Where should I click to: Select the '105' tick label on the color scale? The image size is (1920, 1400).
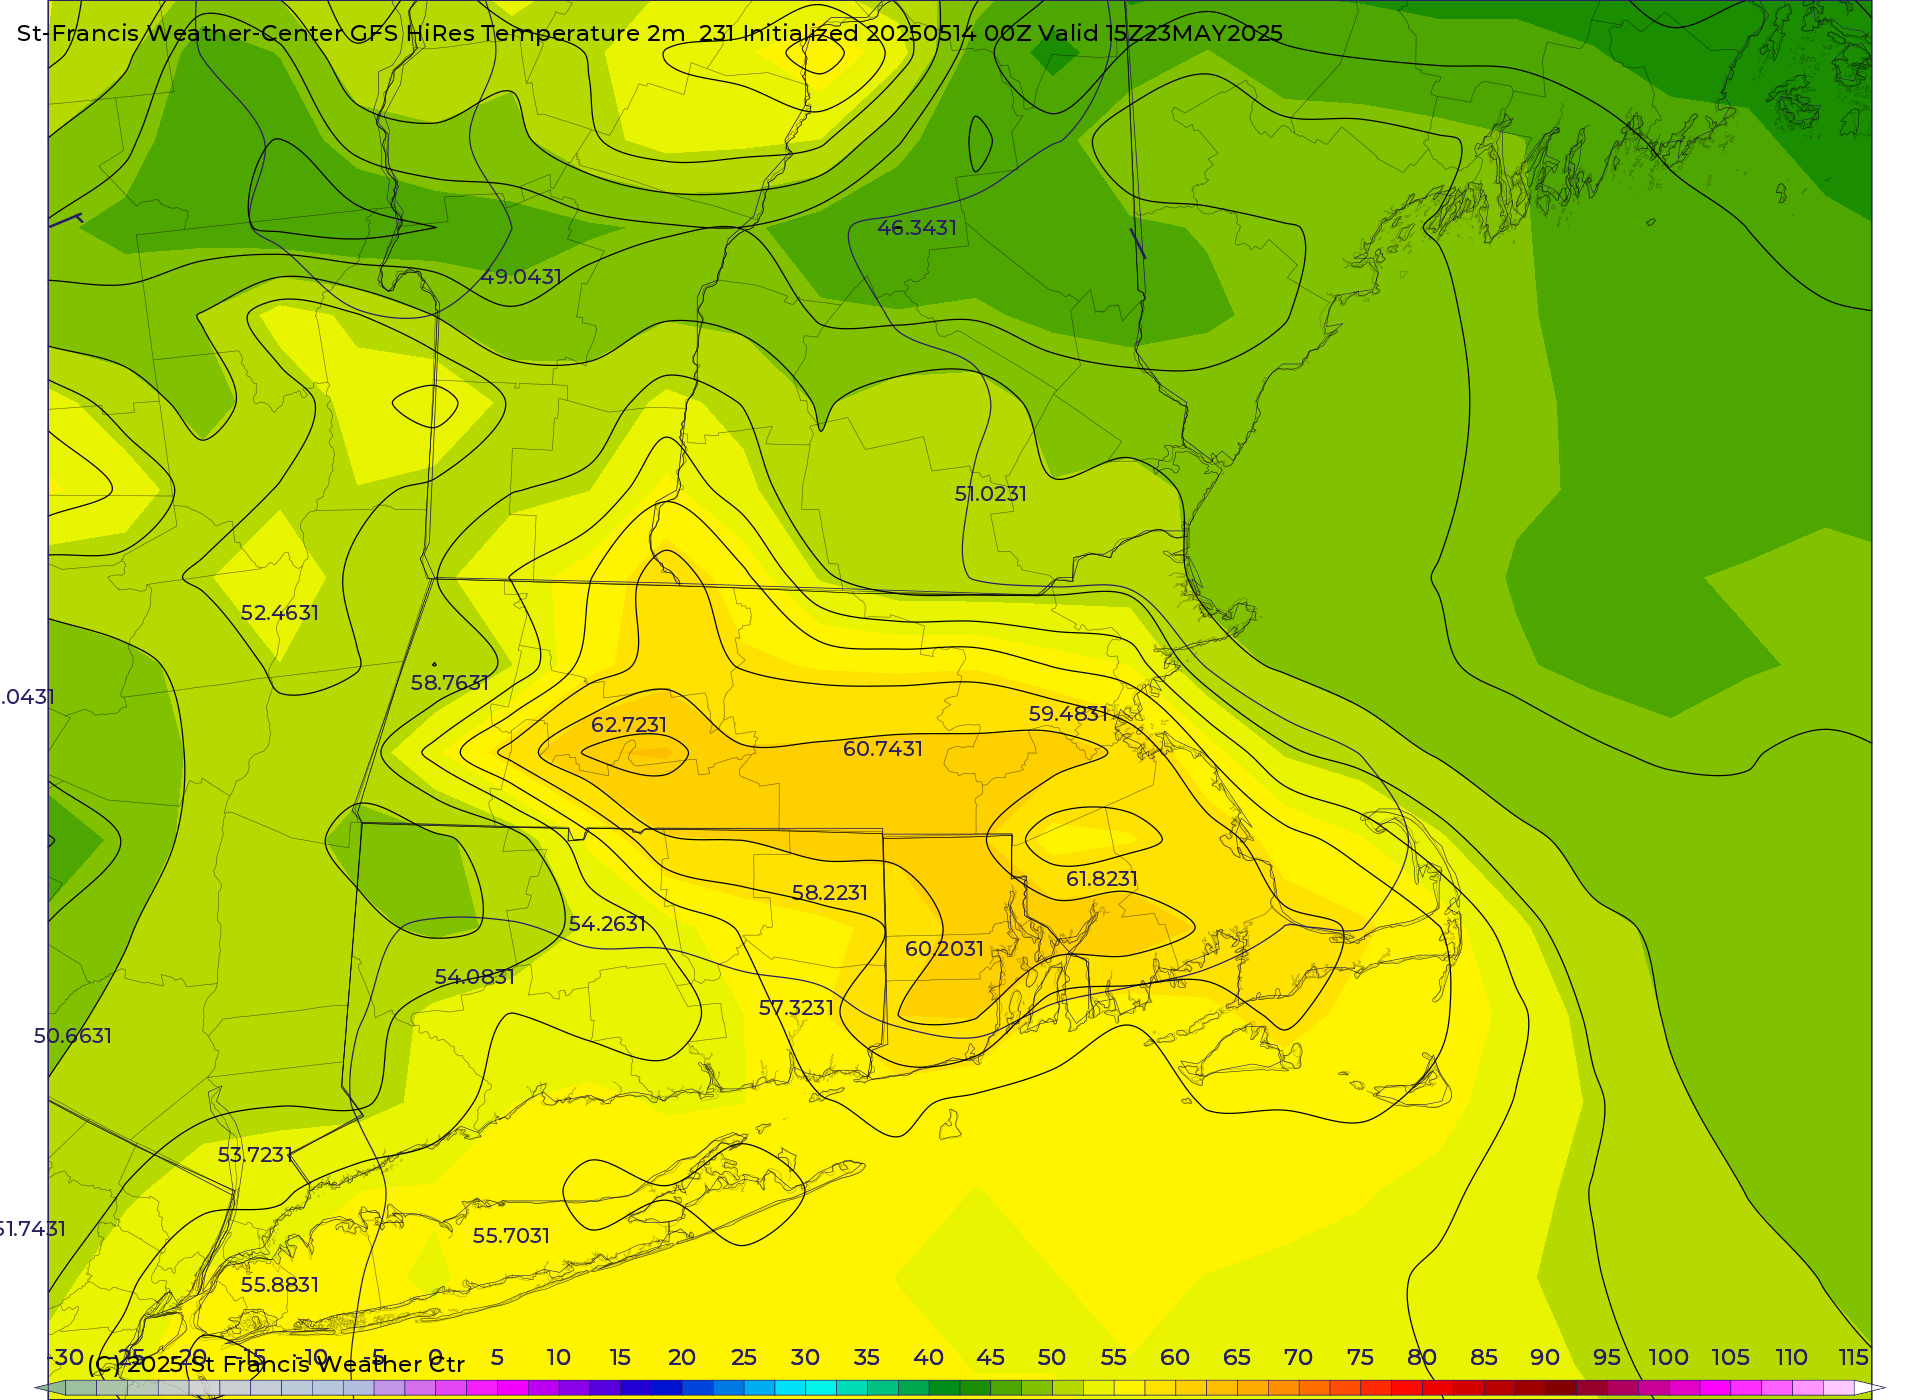[x=1731, y=1358]
